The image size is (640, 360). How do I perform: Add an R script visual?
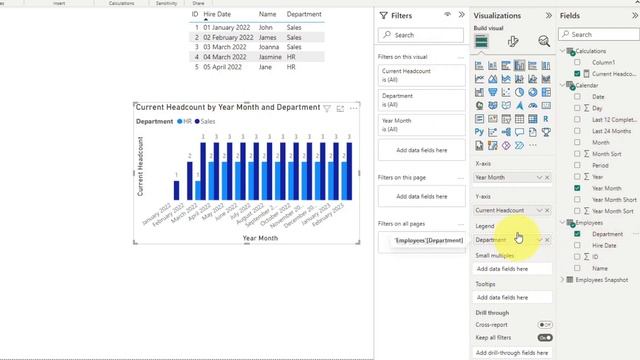click(546, 119)
